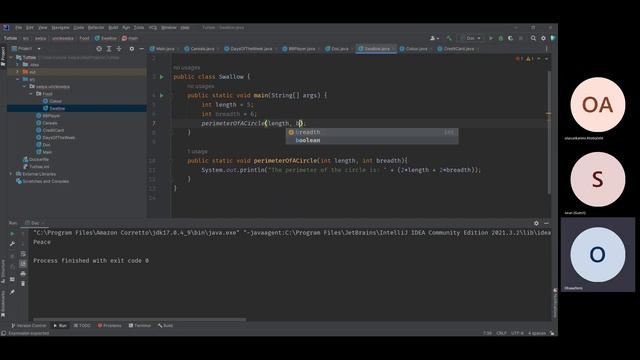Expand the idea folder in the tree

click(18, 64)
